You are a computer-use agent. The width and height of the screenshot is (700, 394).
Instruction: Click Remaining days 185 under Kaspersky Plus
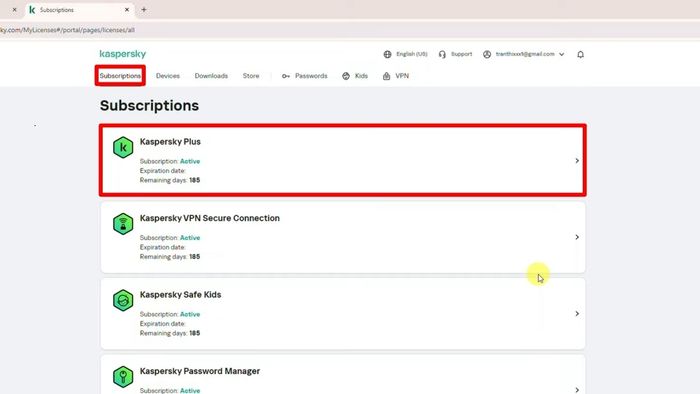pos(170,180)
